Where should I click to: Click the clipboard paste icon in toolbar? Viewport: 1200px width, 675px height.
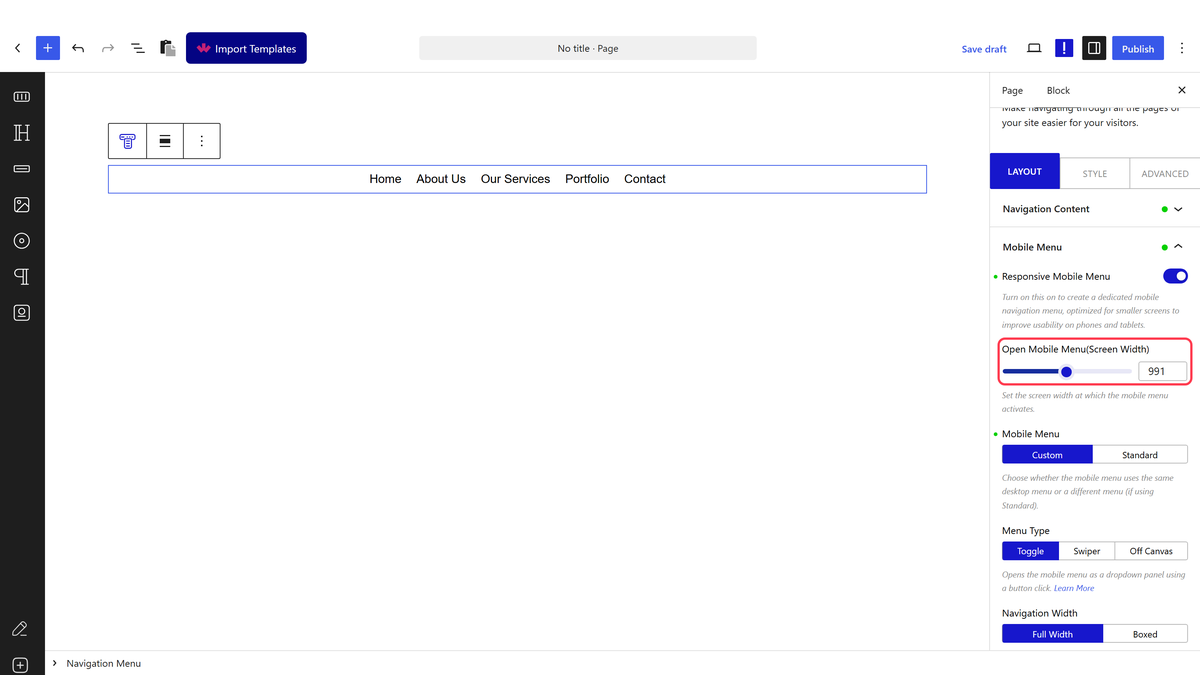[168, 48]
